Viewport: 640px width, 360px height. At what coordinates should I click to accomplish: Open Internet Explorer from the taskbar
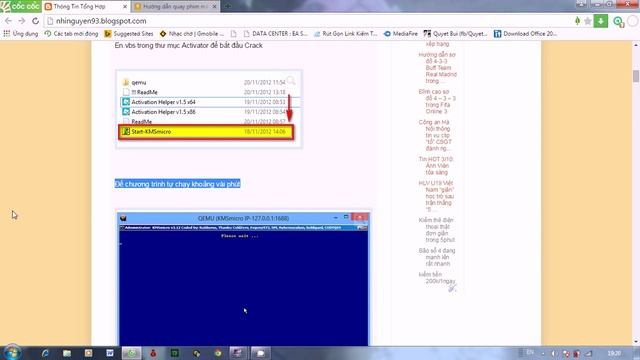click(45, 353)
